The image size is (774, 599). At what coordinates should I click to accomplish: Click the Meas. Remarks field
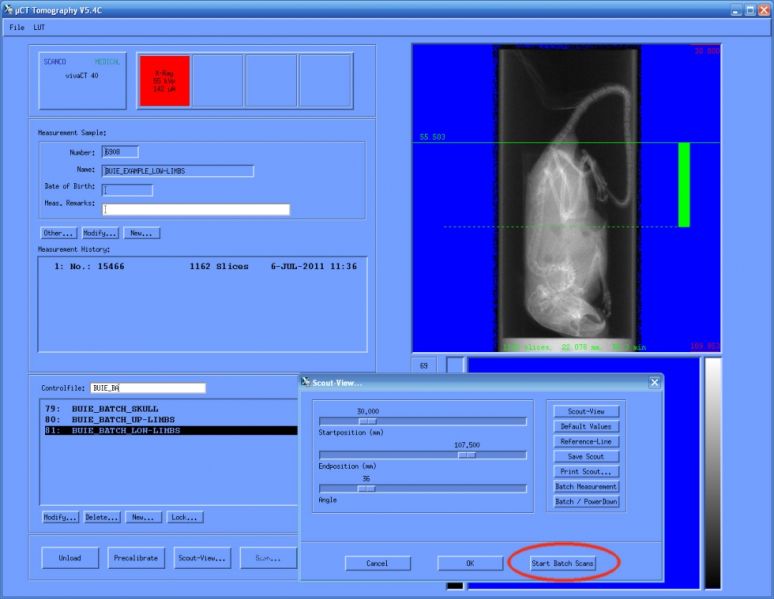pos(196,209)
